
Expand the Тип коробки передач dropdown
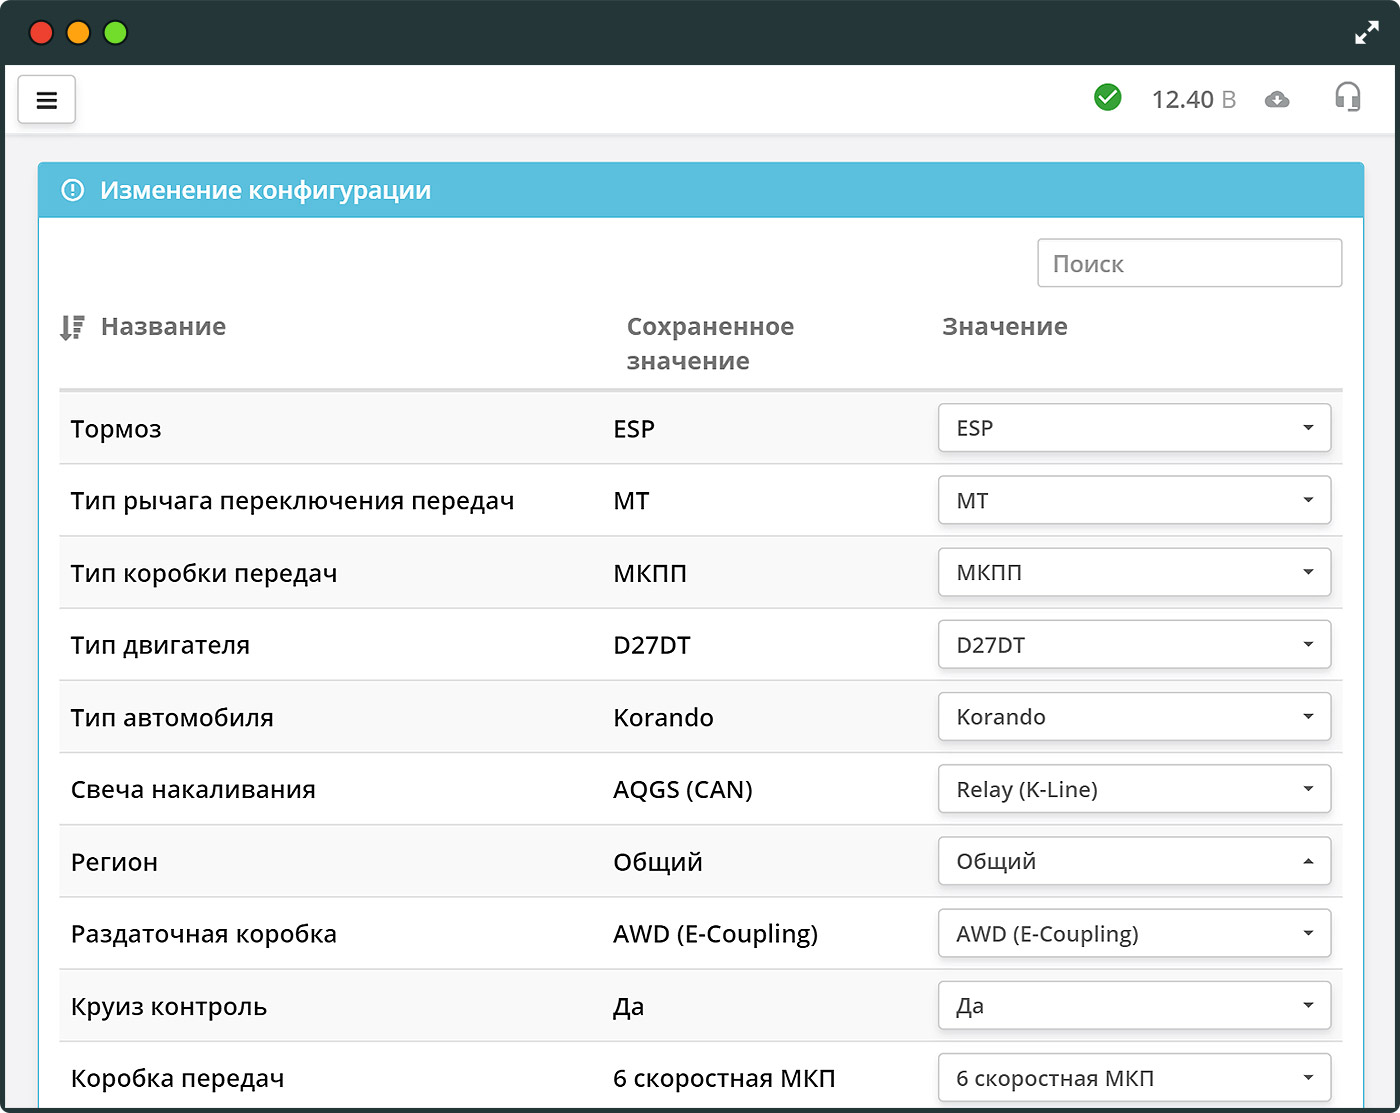coord(1134,572)
